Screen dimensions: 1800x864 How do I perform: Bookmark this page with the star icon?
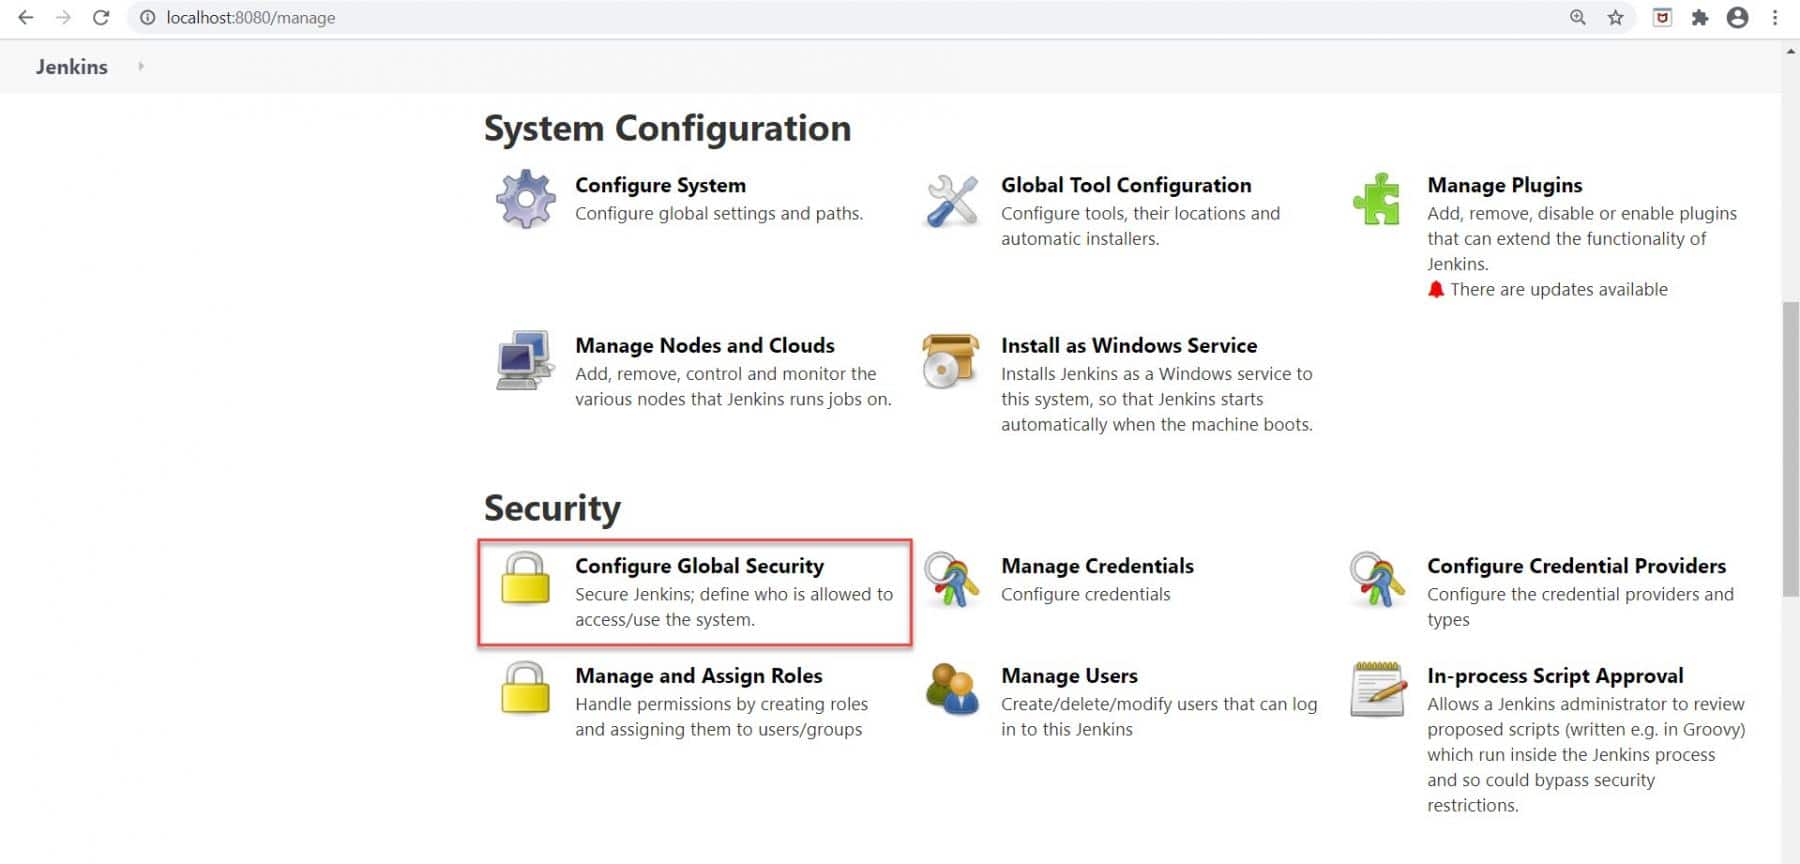point(1615,17)
